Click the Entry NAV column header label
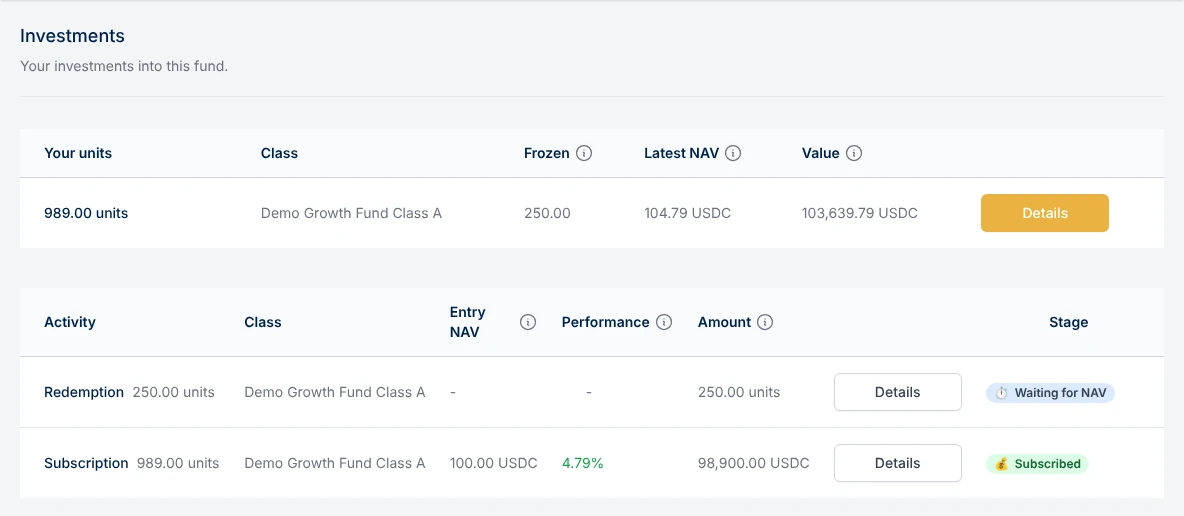The image size is (1184, 516). click(x=468, y=323)
